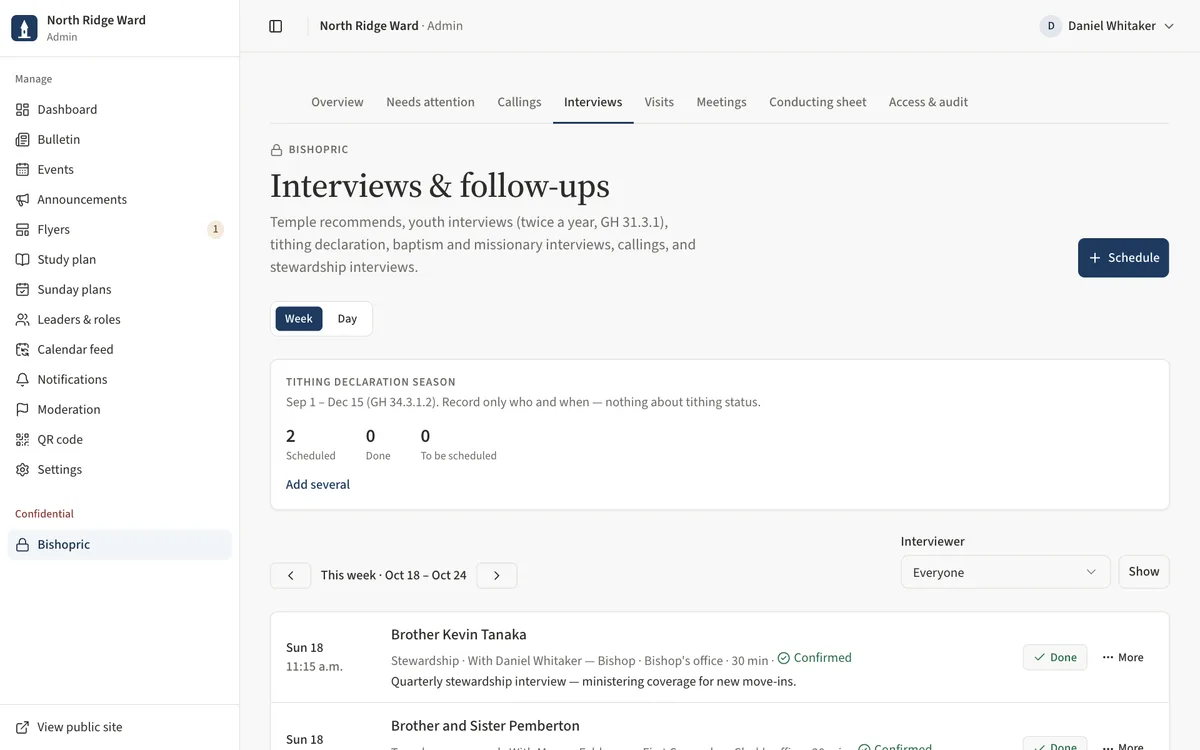Click the Brother and Sister Pemberton name
The height and width of the screenshot is (750, 1200).
(x=485, y=725)
